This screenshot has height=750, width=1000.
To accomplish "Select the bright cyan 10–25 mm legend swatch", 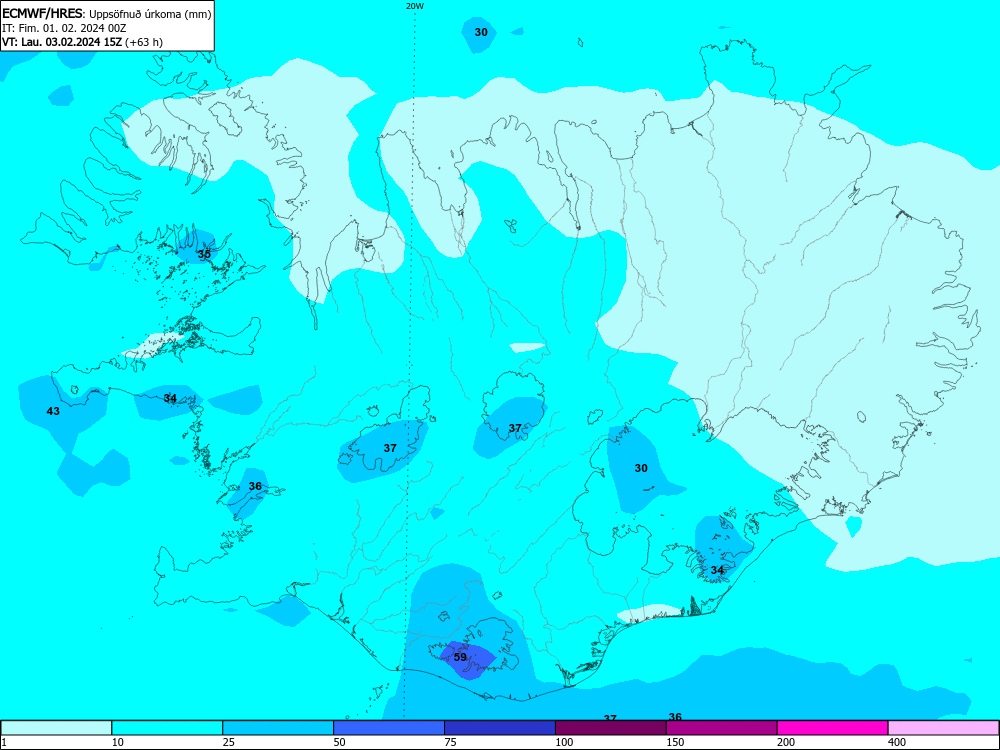I will 167,728.
